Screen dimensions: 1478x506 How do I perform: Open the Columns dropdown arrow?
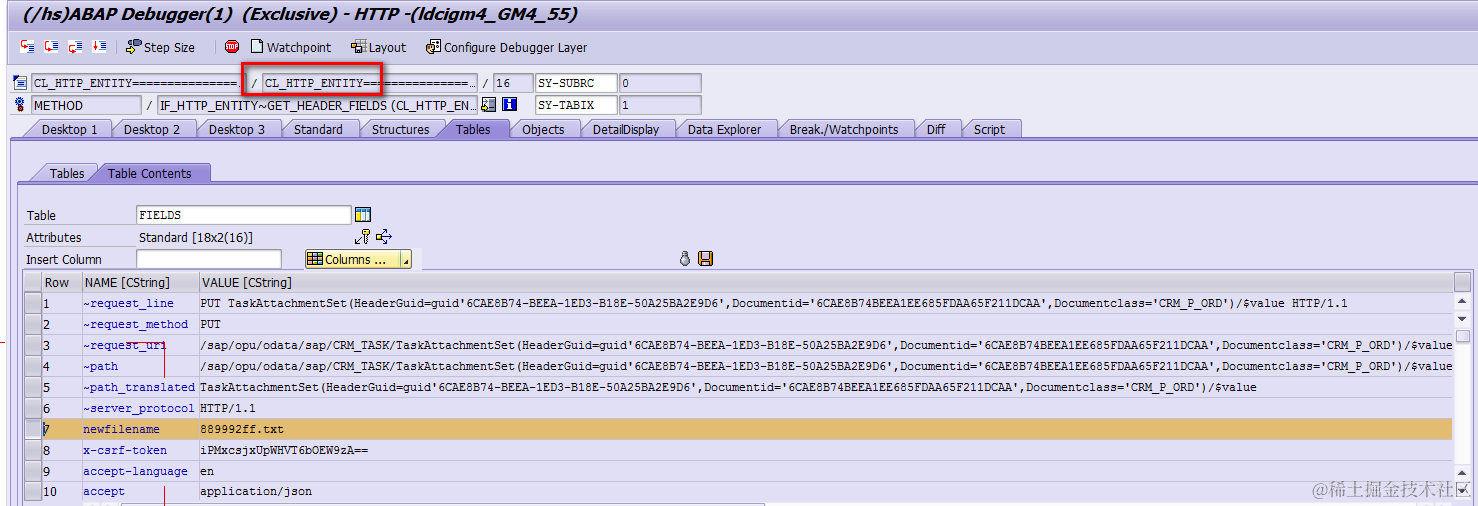(x=405, y=260)
